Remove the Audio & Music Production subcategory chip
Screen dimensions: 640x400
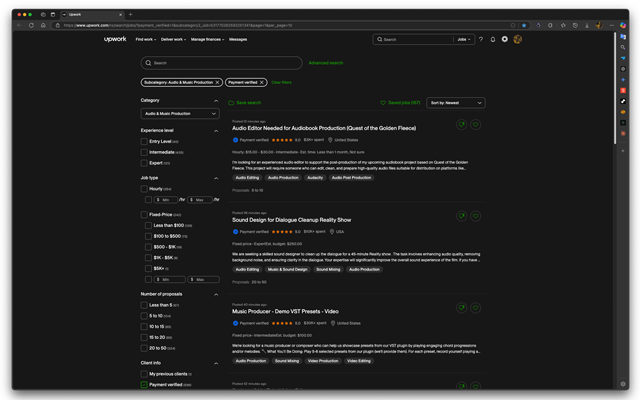point(217,82)
